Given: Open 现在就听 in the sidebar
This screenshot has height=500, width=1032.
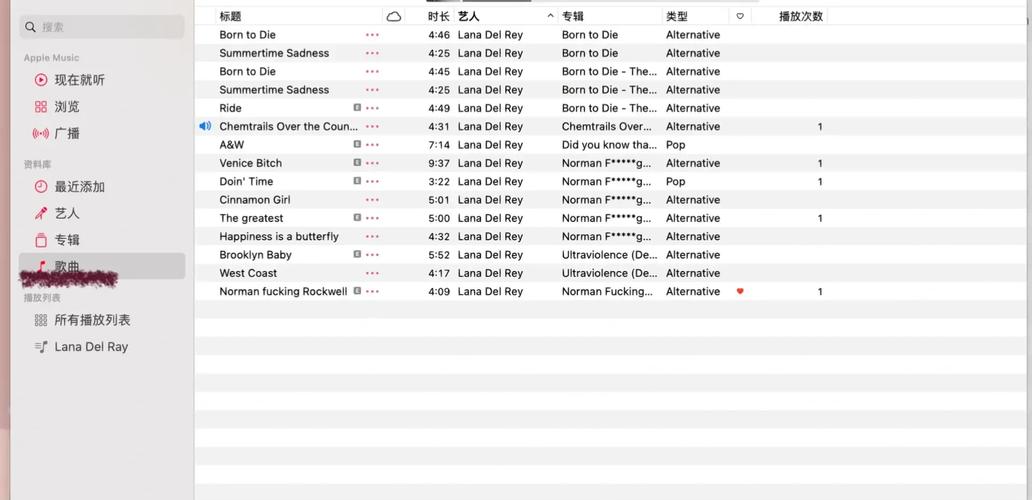Looking at the screenshot, I should click(x=80, y=80).
